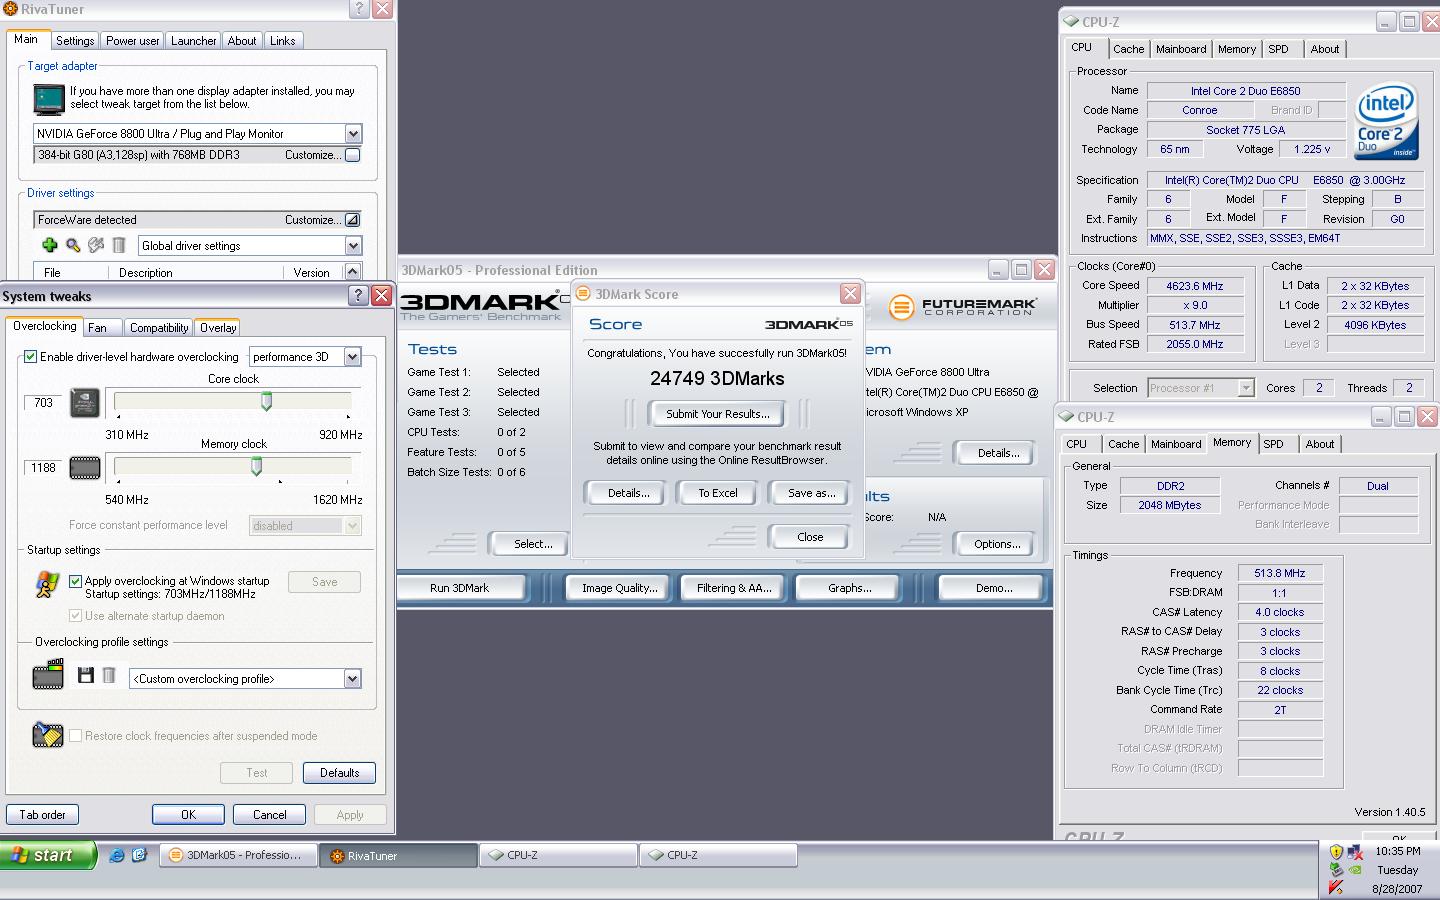Toggle Restore clock frequencies after suspended mode
Image resolution: width=1440 pixels, height=900 pixels.
[75, 736]
